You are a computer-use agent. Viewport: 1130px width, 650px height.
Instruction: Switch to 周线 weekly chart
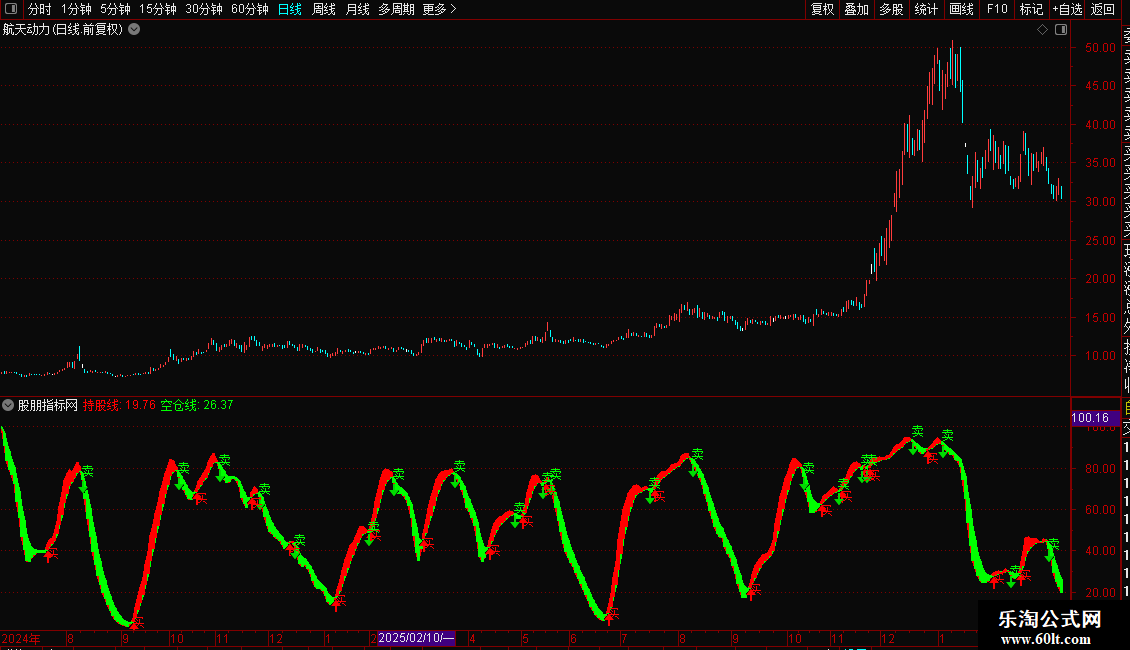[x=324, y=9]
